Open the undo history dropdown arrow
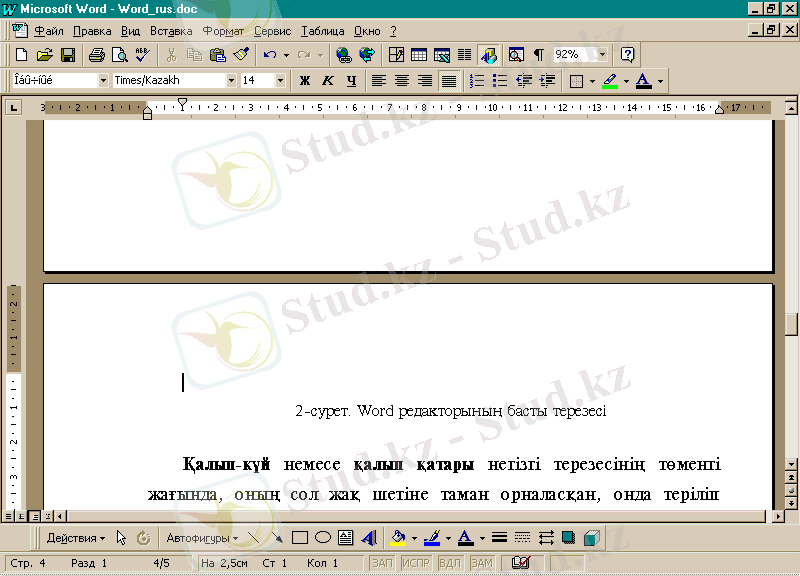The image size is (800, 576). pos(286,55)
